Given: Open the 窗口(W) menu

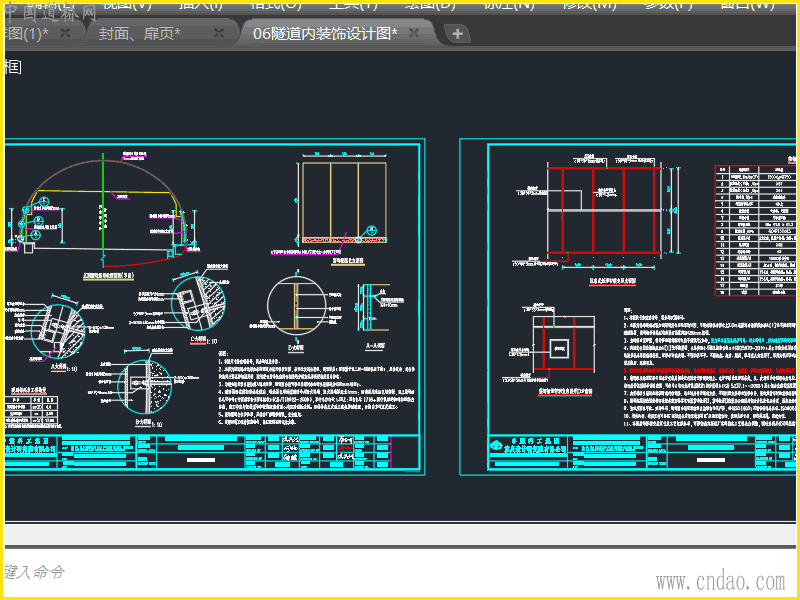Looking at the screenshot, I should (x=748, y=5).
